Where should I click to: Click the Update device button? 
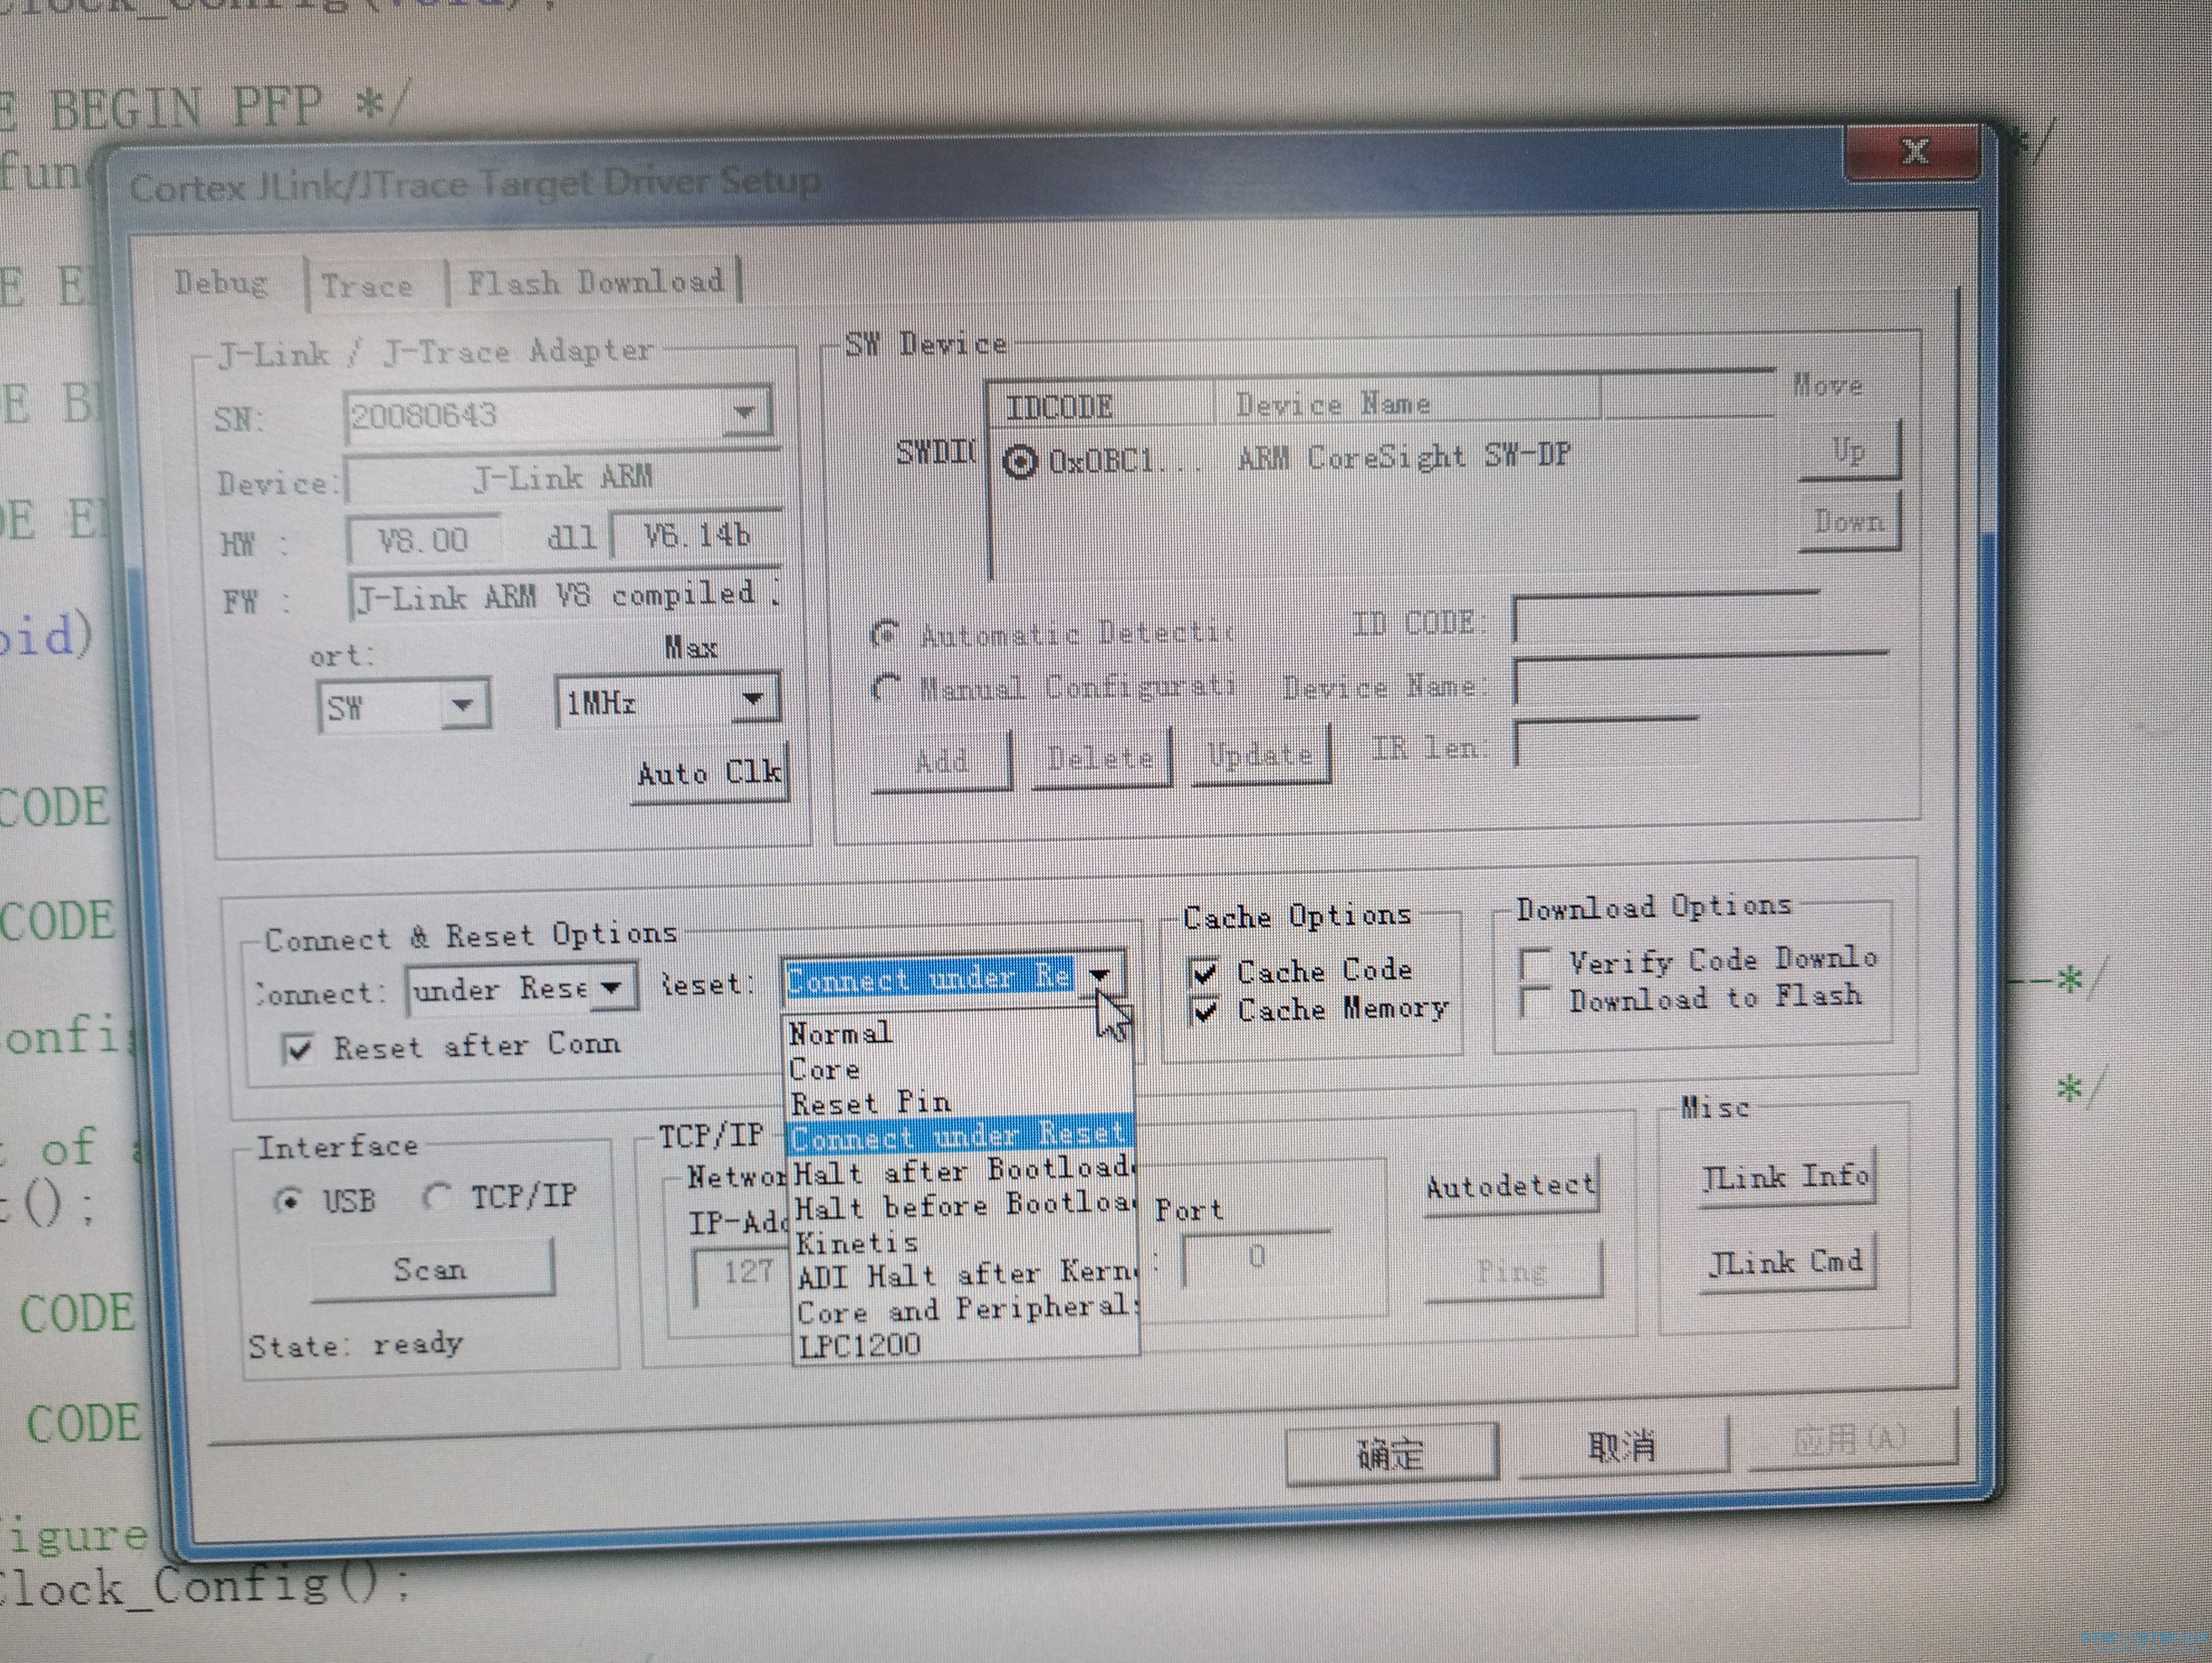pos(1260,755)
